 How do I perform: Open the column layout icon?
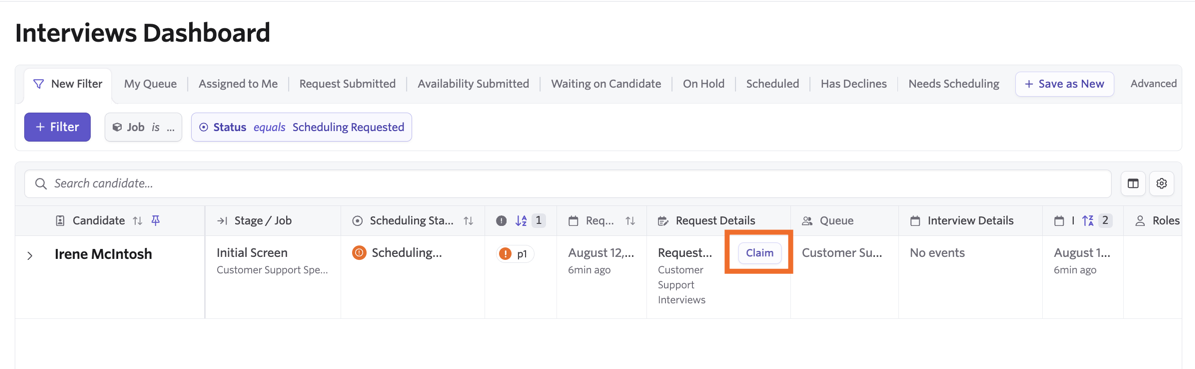click(1133, 184)
